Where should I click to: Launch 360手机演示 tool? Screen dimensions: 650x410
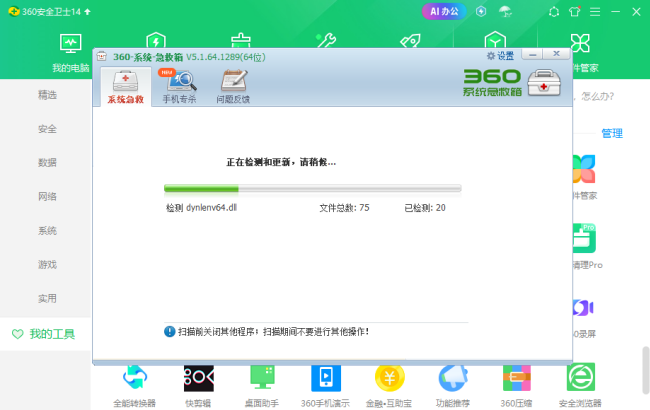click(326, 386)
